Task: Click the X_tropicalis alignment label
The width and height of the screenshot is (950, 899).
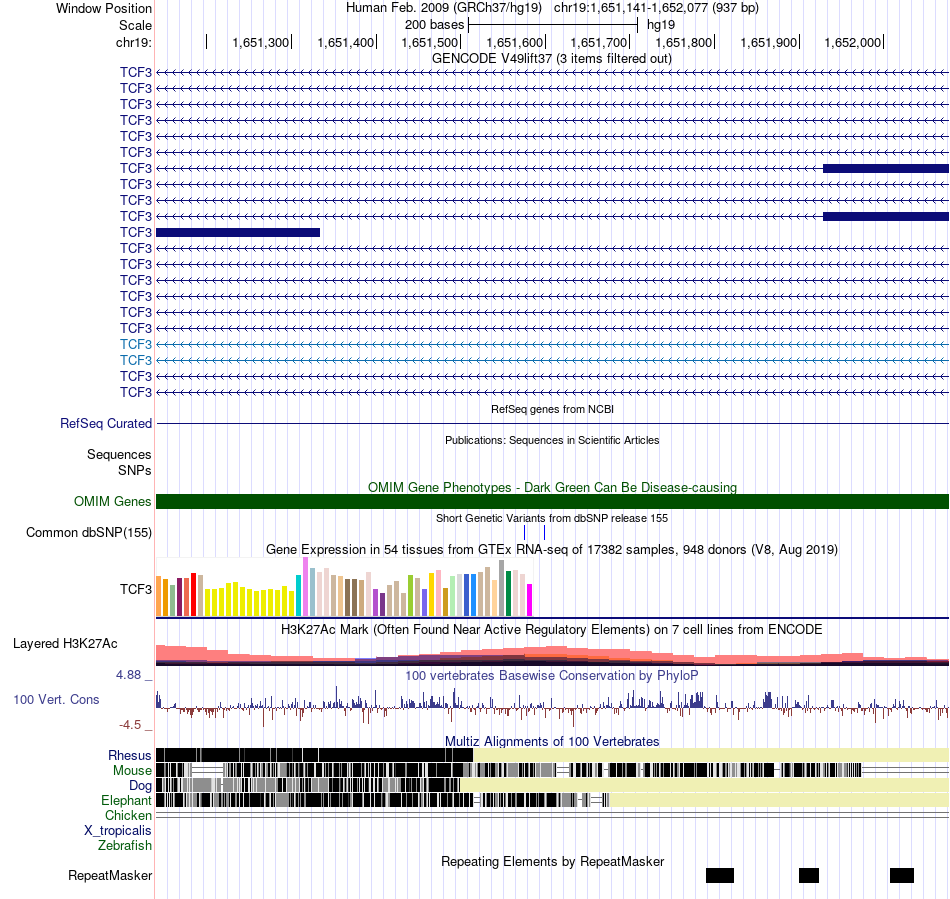Action: [x=118, y=831]
